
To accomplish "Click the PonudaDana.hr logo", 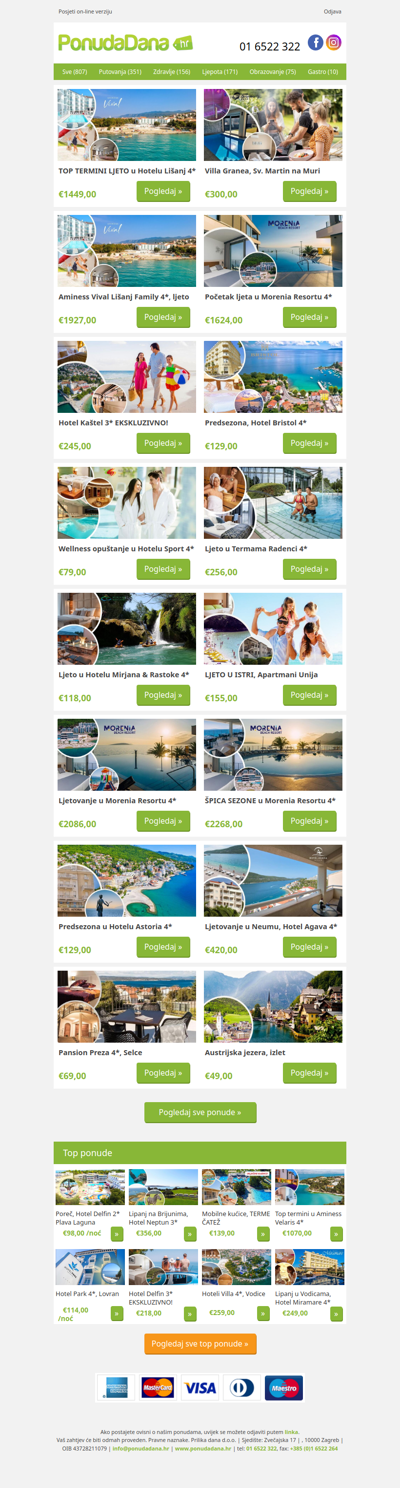I will [125, 43].
